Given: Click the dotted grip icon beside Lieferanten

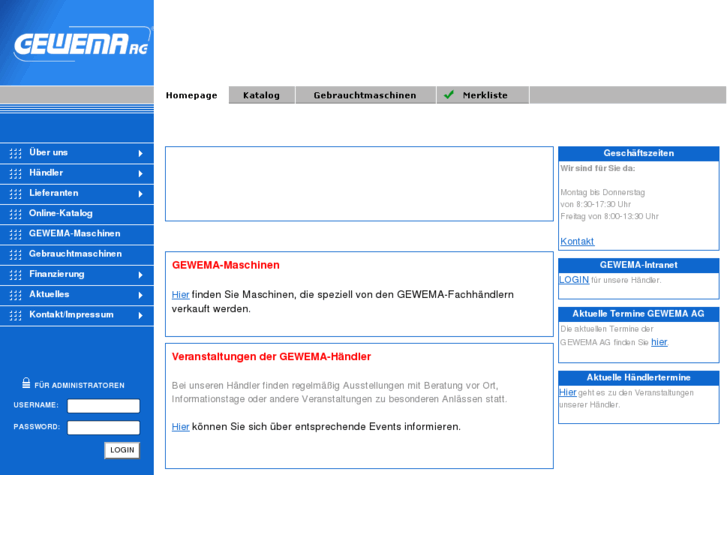Looking at the screenshot, I should coord(15,194).
